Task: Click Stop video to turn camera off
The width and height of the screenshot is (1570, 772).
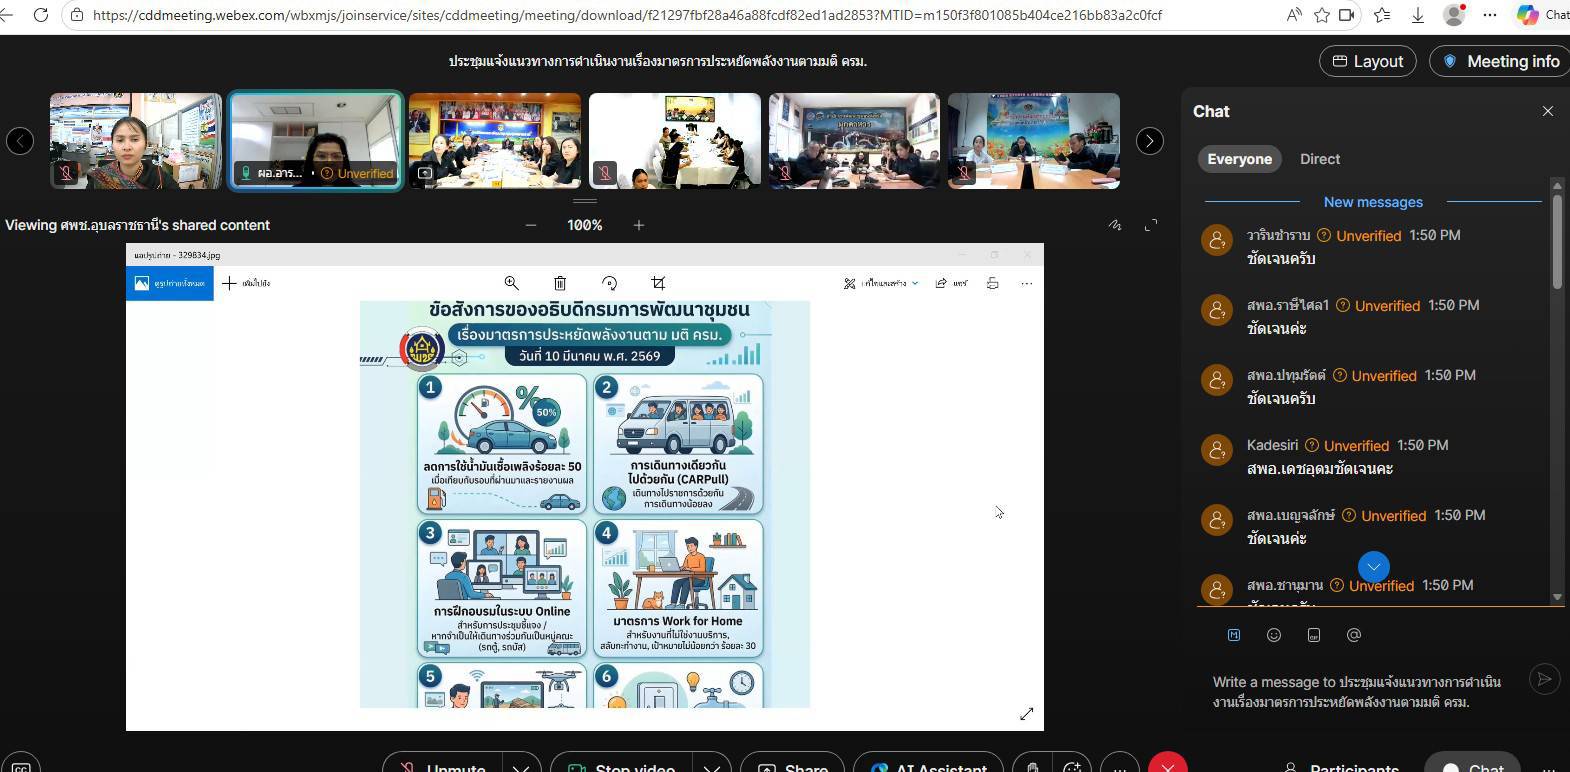Action: pyautogui.click(x=621, y=765)
